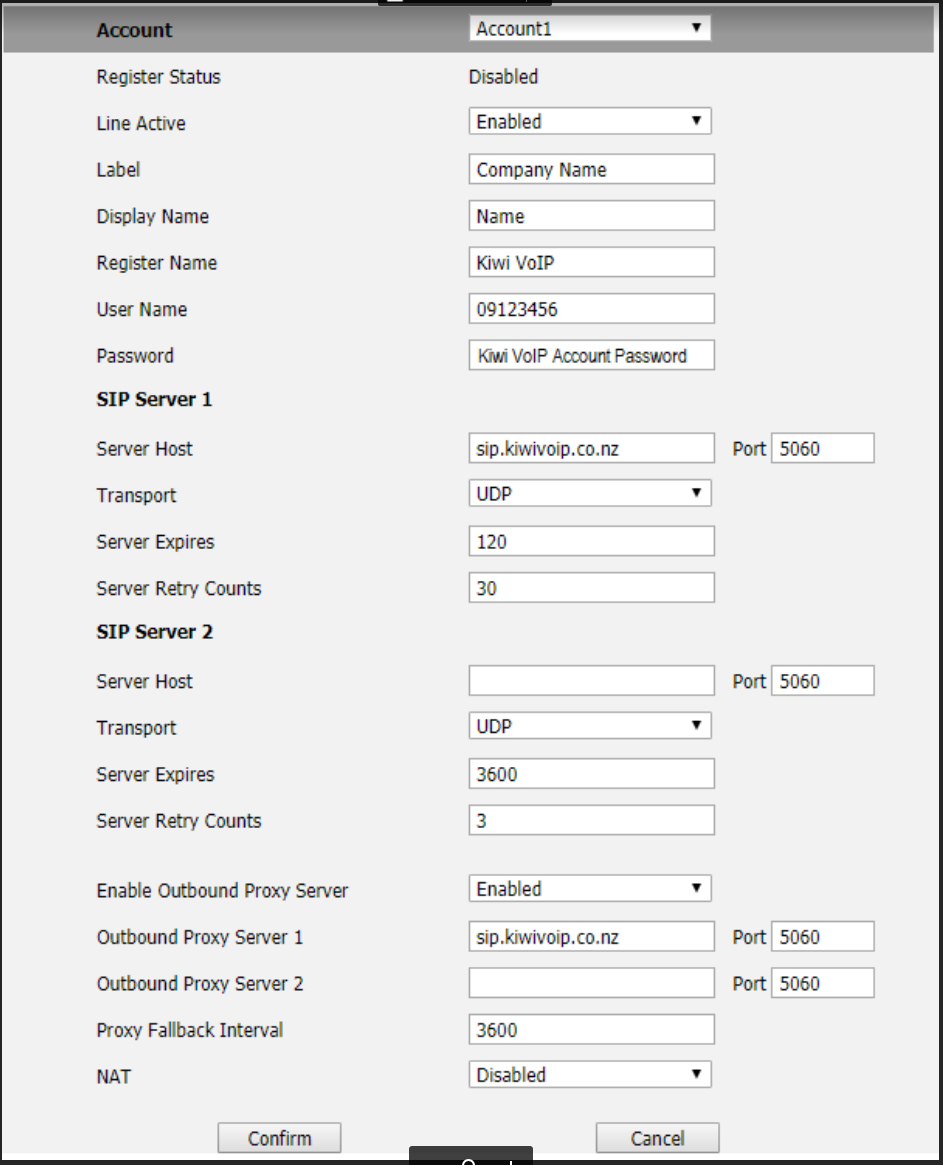Click the Password input field
The width and height of the screenshot is (943, 1165).
(592, 355)
